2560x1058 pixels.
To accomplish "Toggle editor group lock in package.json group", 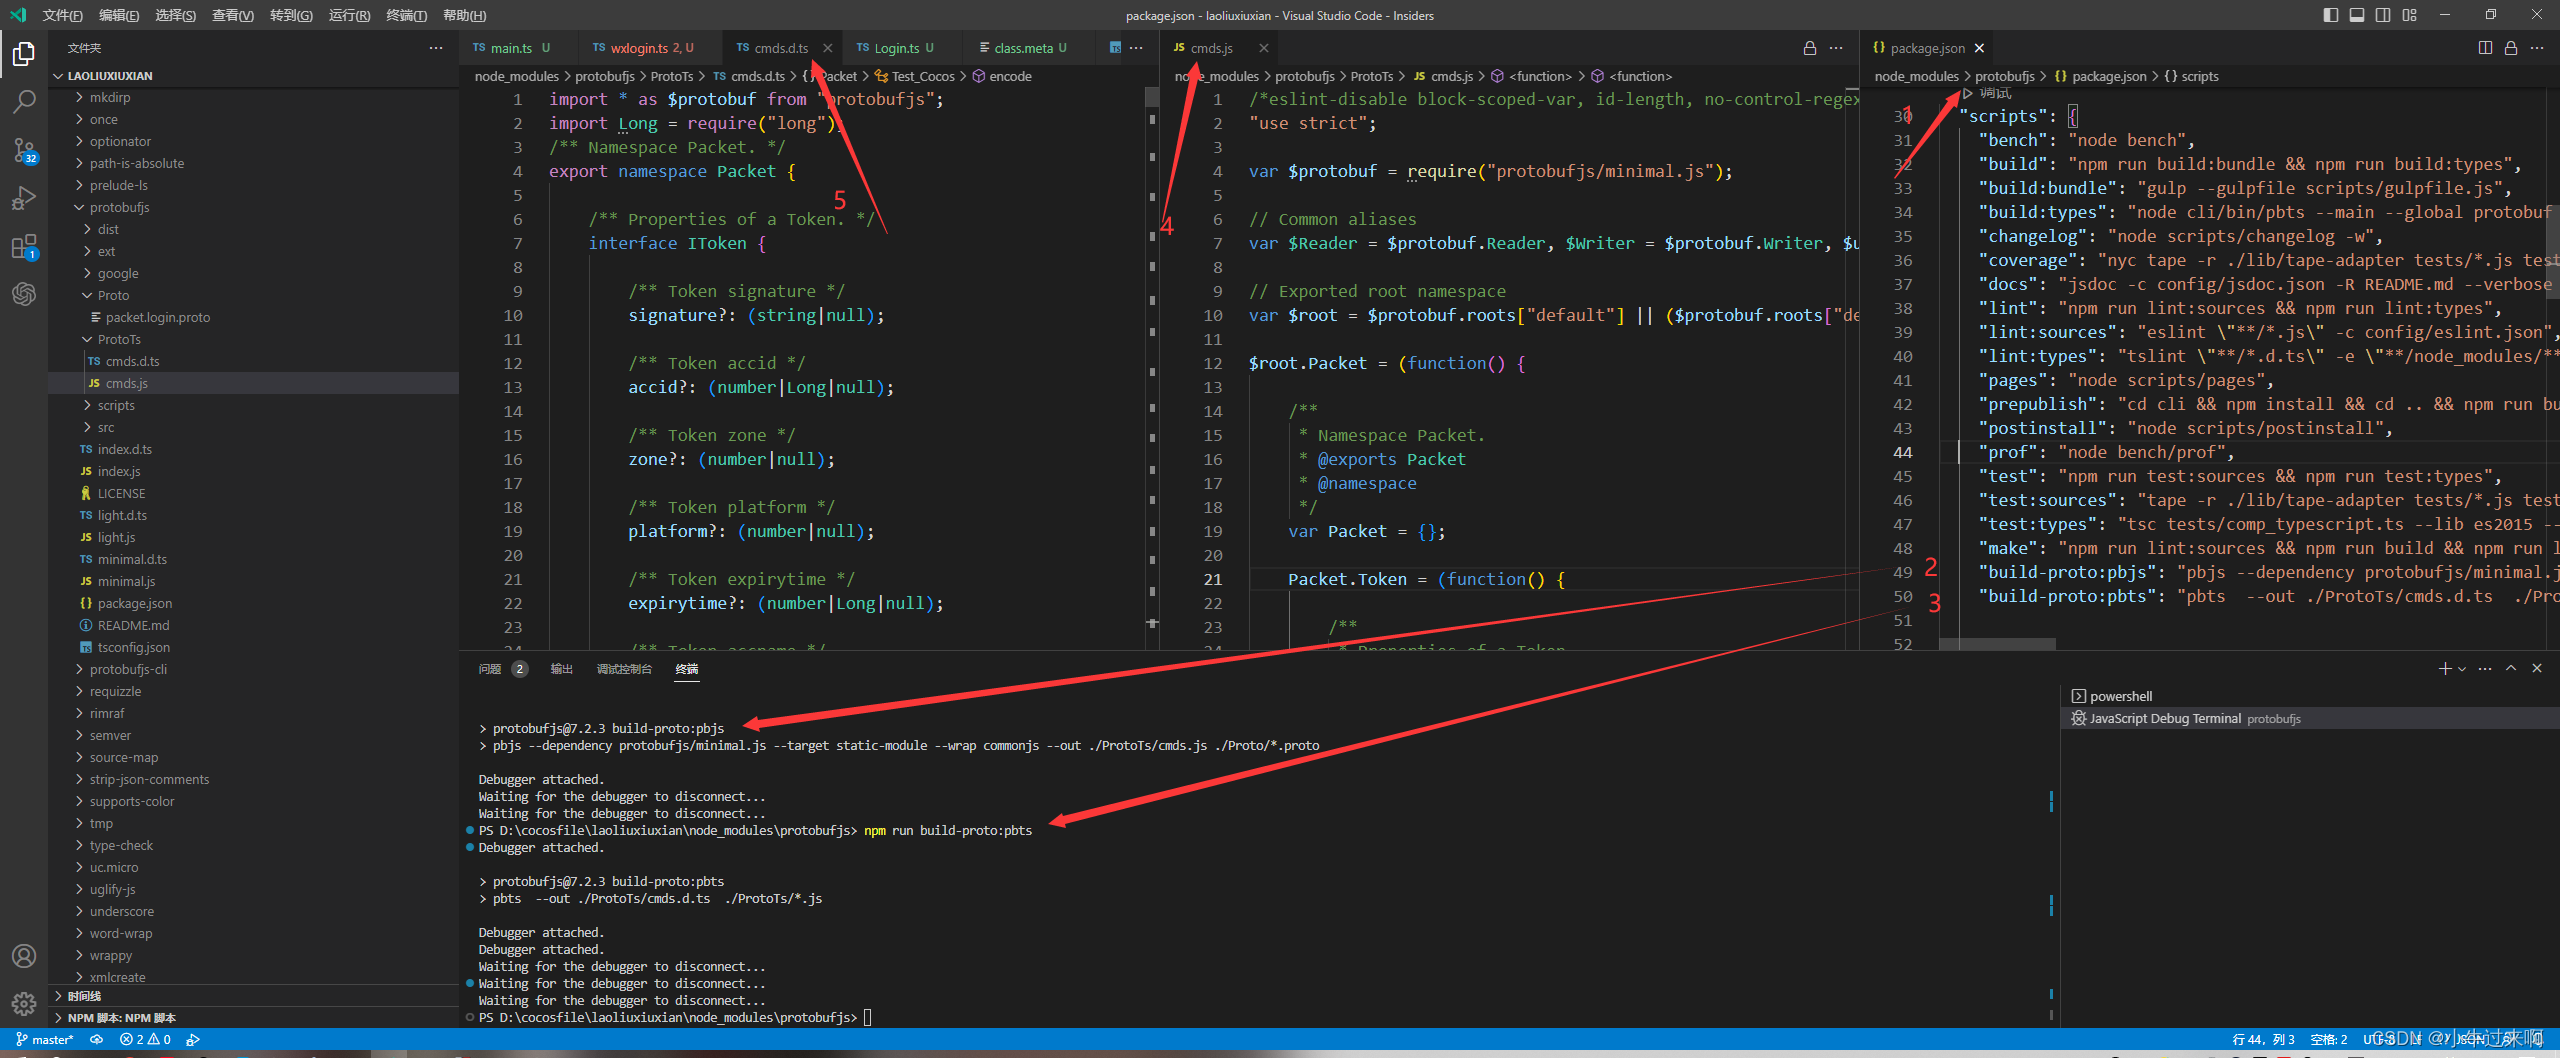I will [2511, 48].
